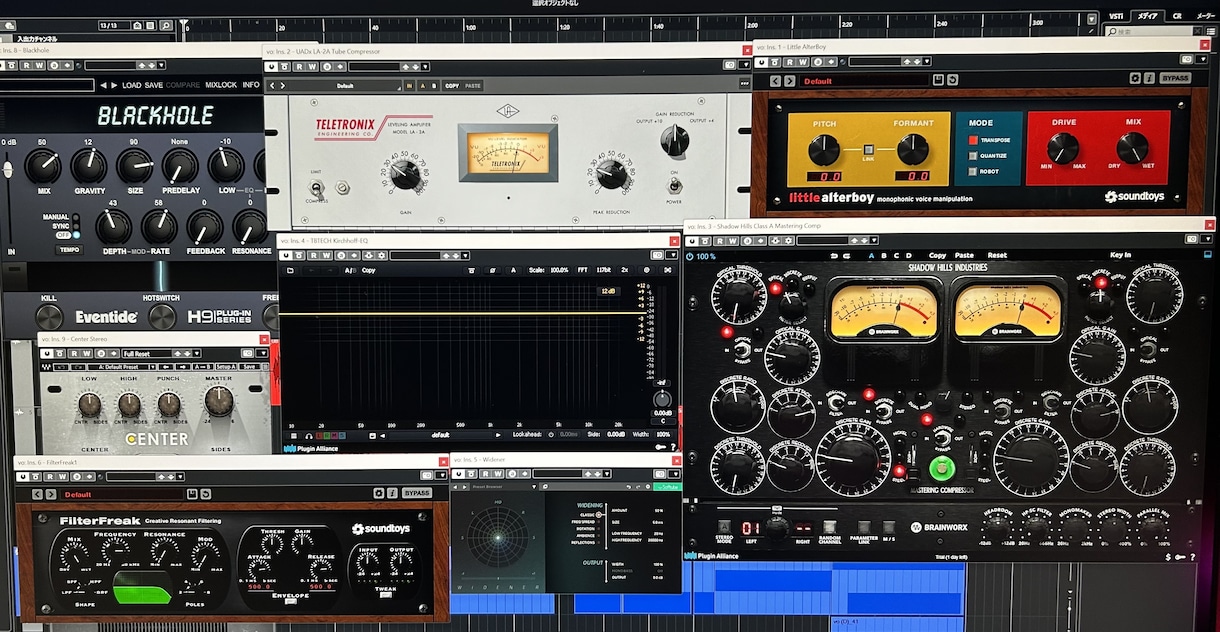The image size is (1220, 632).
Task: Click the info icon in Little AlterBoy
Action: coord(1150,78)
